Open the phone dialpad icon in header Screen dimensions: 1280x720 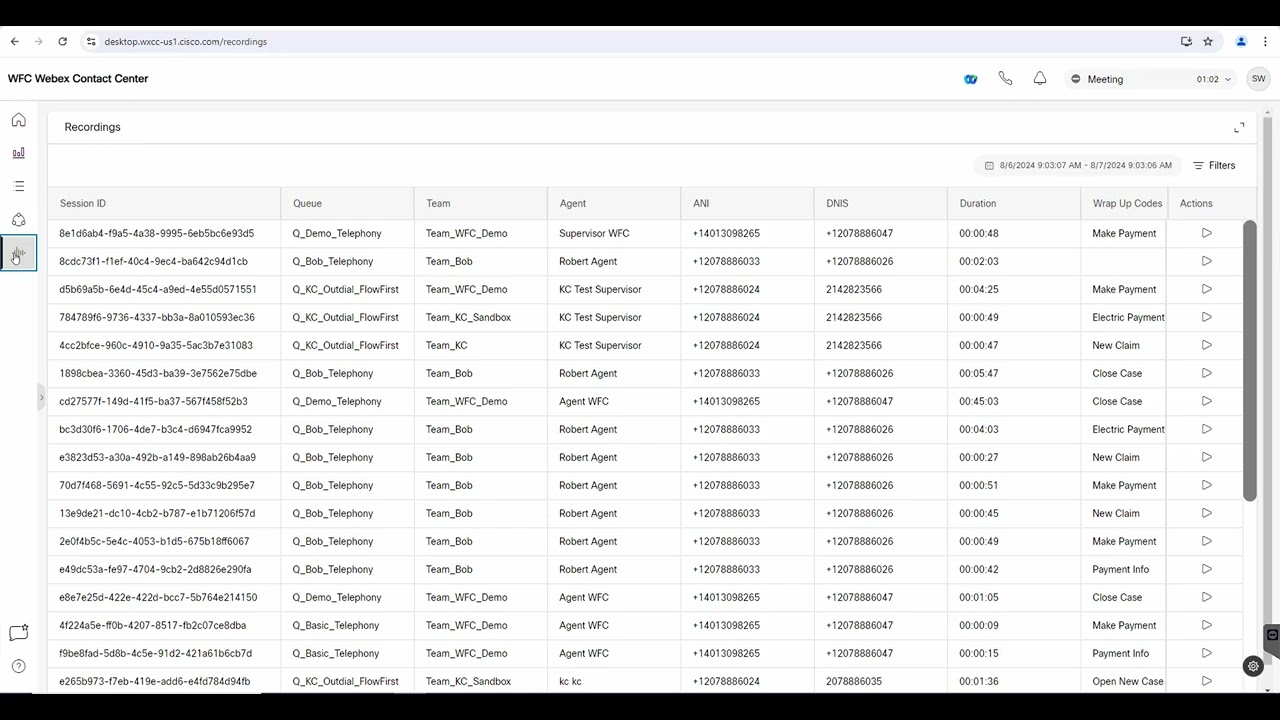pyautogui.click(x=1005, y=79)
